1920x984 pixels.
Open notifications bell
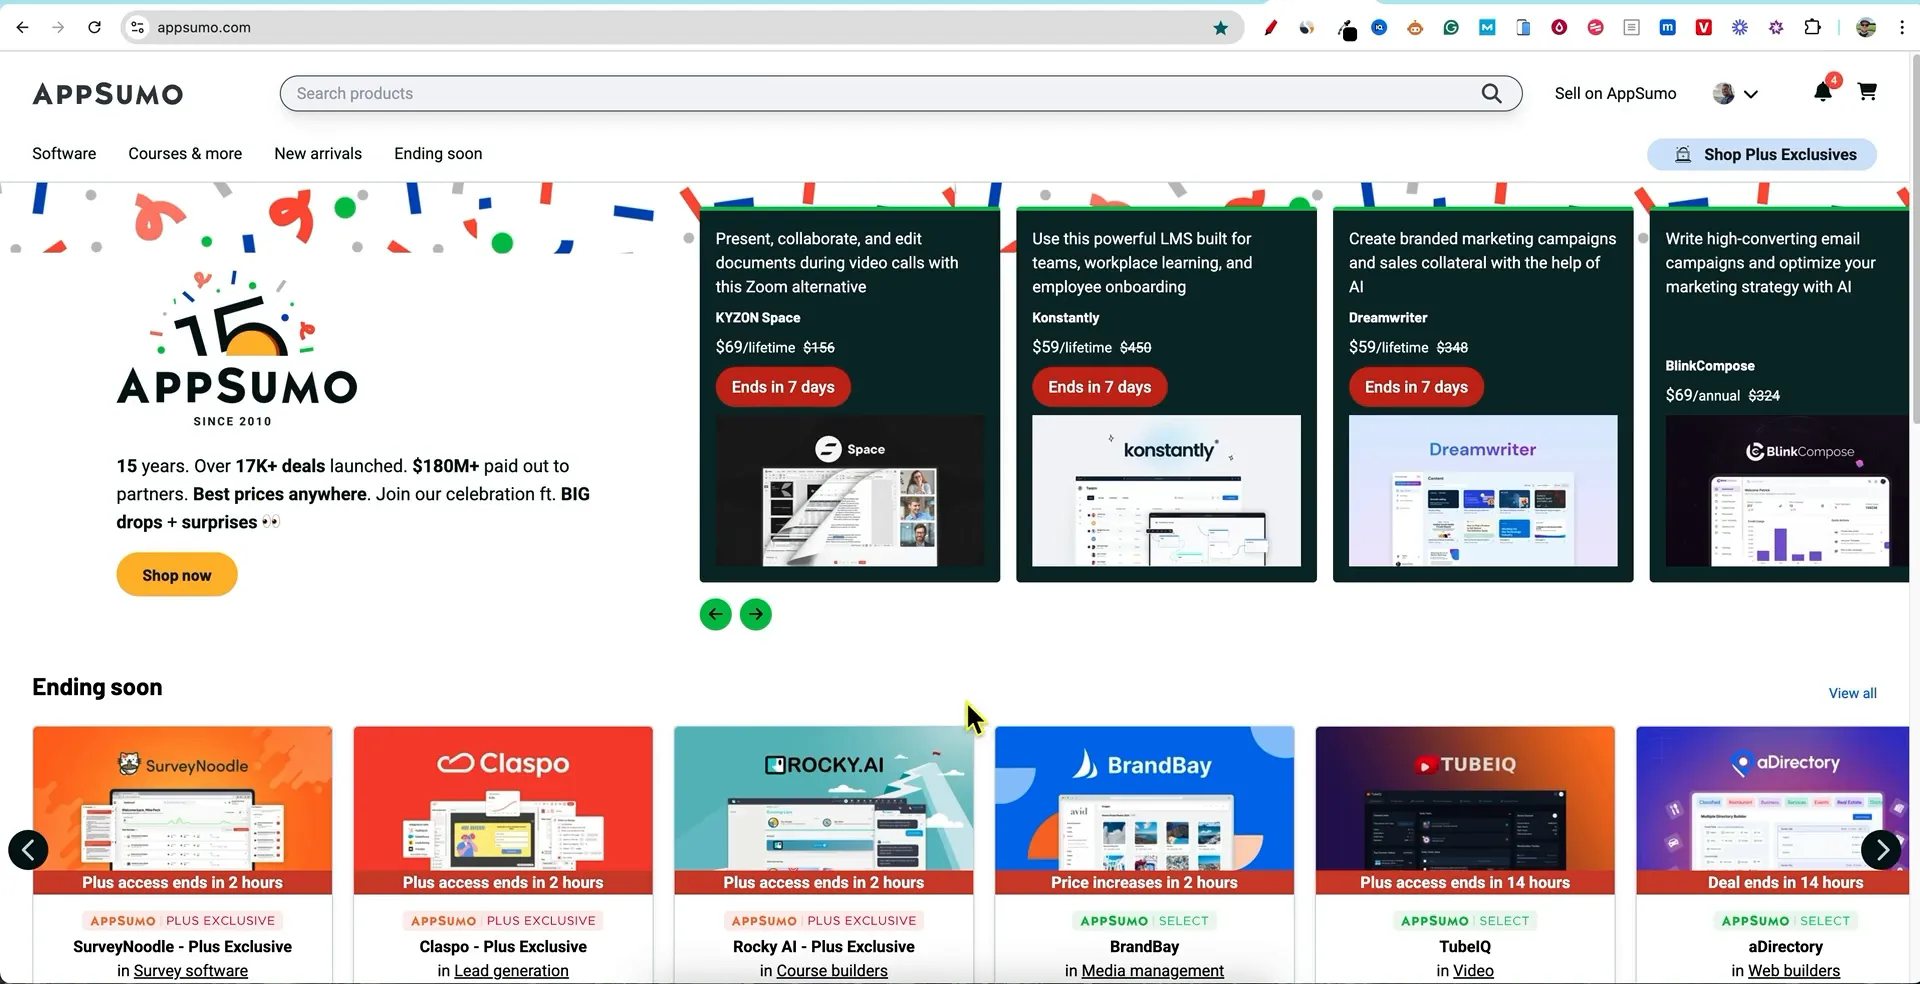point(1823,92)
